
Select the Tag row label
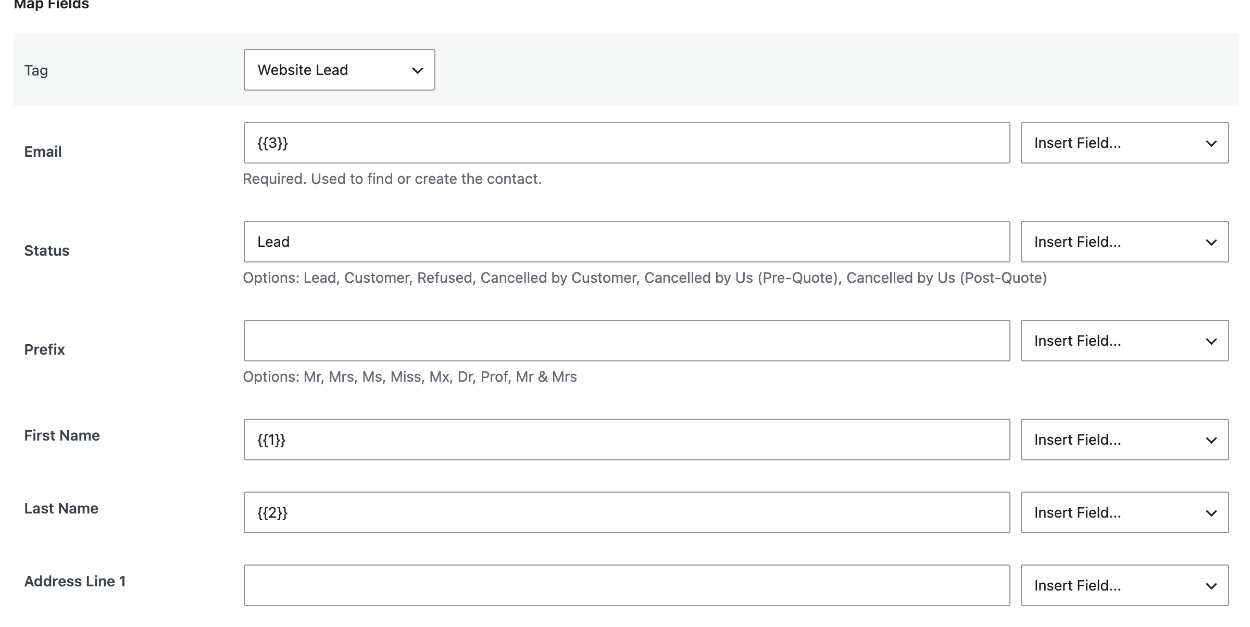click(x=36, y=71)
